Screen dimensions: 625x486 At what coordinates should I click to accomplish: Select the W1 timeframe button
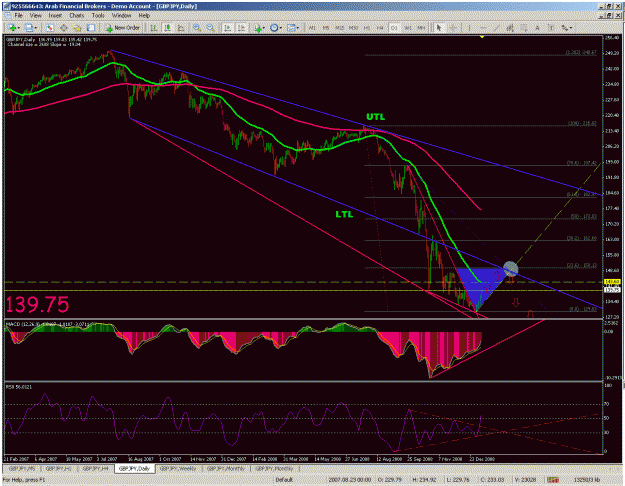coord(408,28)
